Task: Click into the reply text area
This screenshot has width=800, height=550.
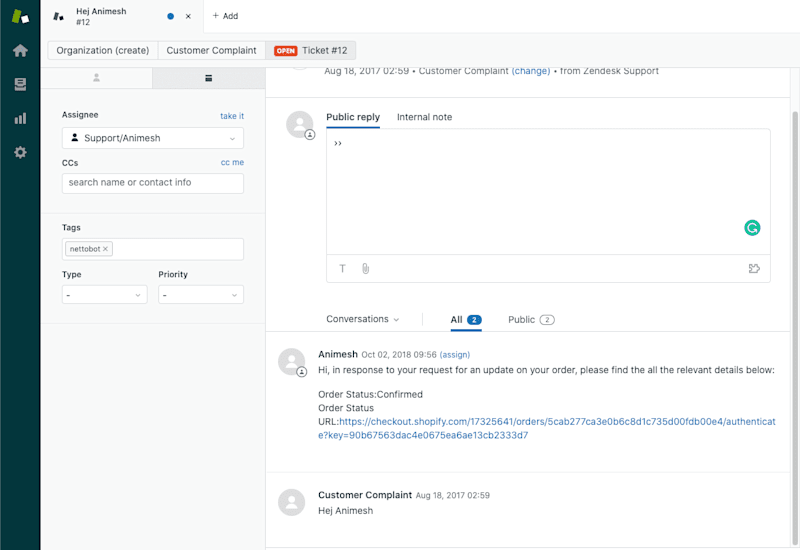Action: point(548,191)
